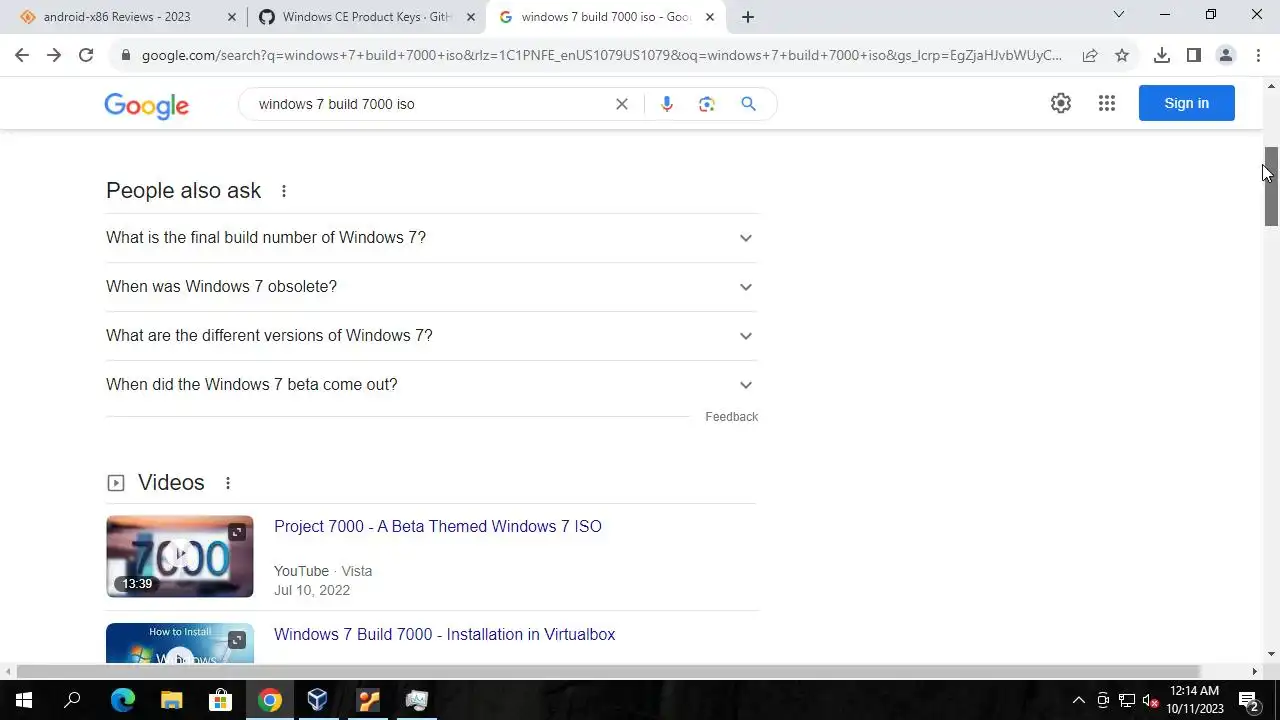Toggle Chrome side panel icon
Screen dimensions: 1280x720
coord(1194,55)
